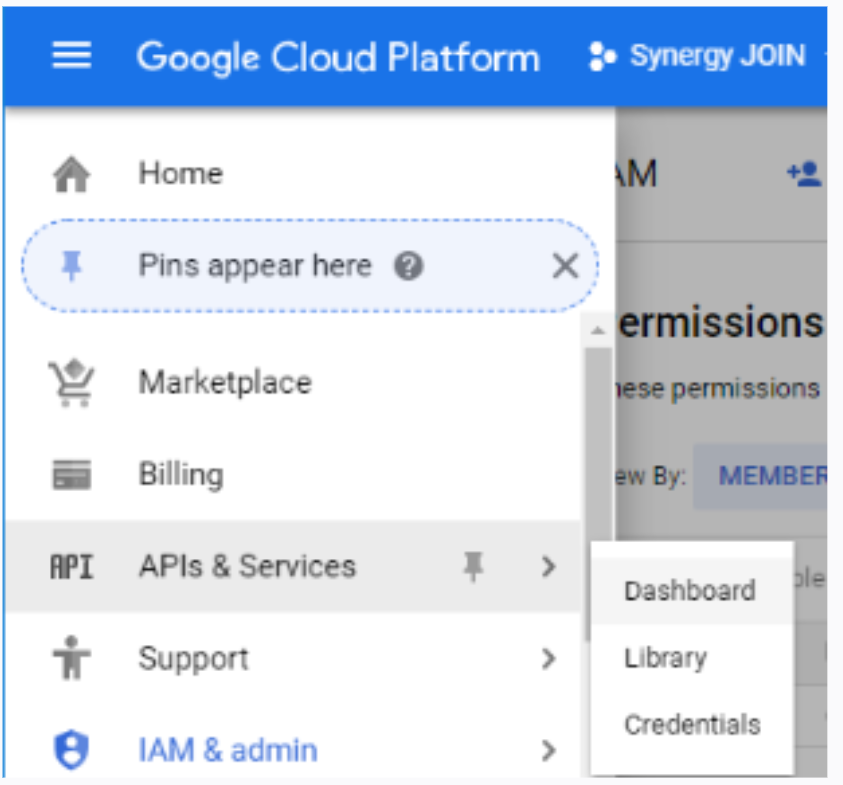Dismiss the Pins appear here banner
The height and width of the screenshot is (785, 843).
[x=566, y=266]
